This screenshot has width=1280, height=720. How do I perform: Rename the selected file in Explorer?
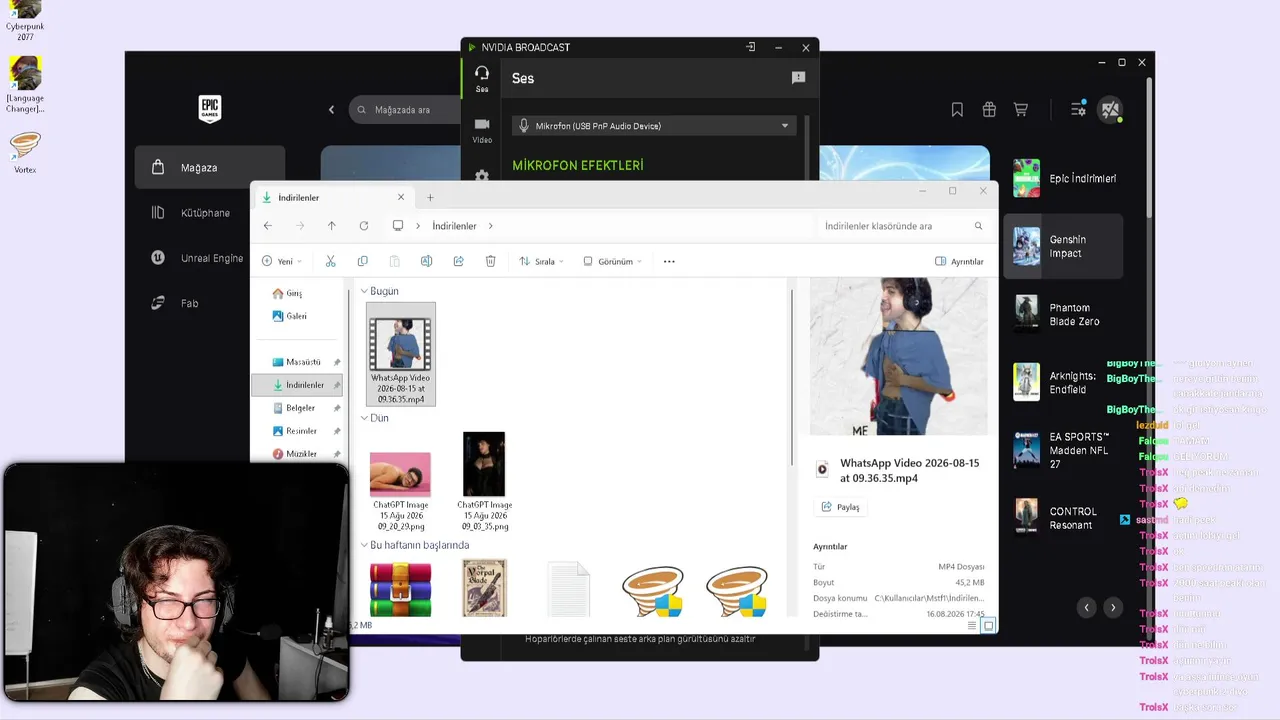(426, 261)
